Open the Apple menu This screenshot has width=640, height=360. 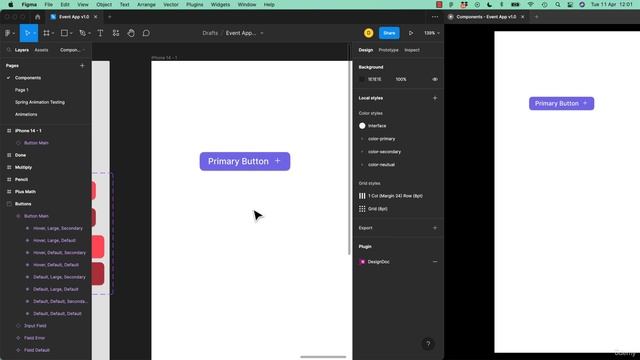point(11,4)
